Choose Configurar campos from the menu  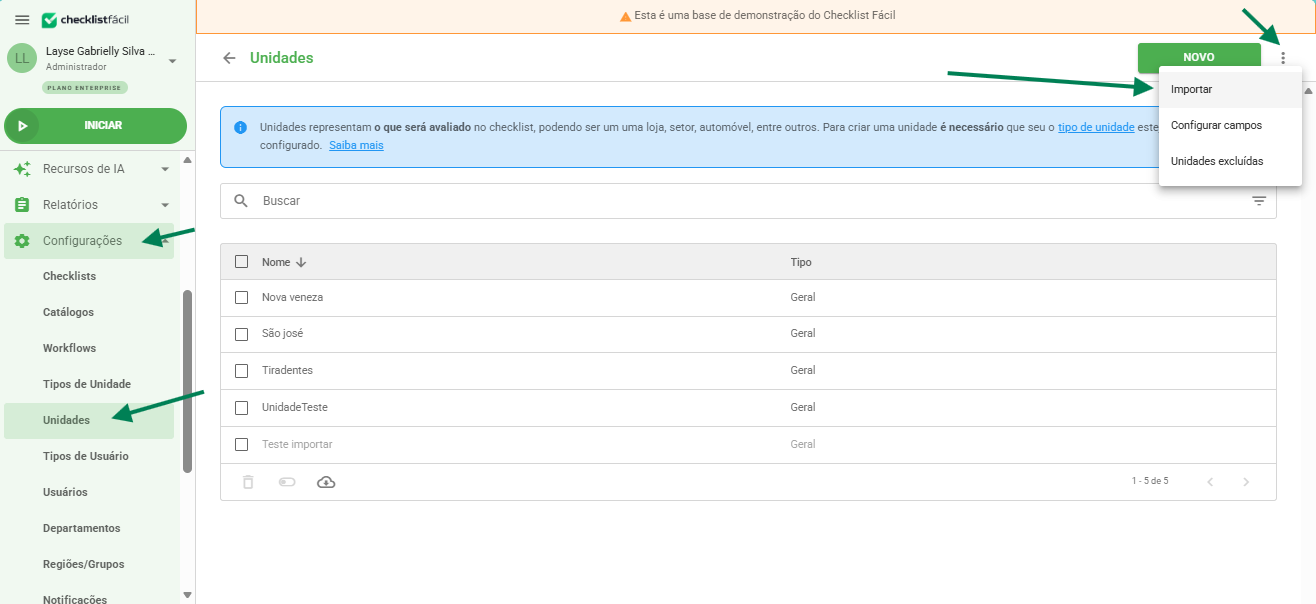click(x=1230, y=125)
